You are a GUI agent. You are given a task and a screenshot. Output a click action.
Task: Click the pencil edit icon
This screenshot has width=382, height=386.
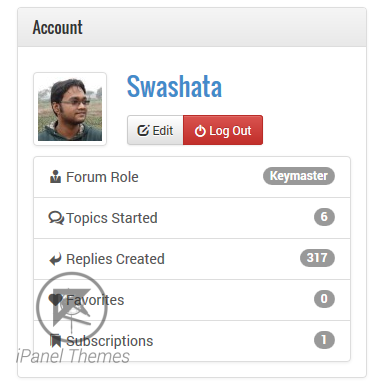(x=143, y=130)
